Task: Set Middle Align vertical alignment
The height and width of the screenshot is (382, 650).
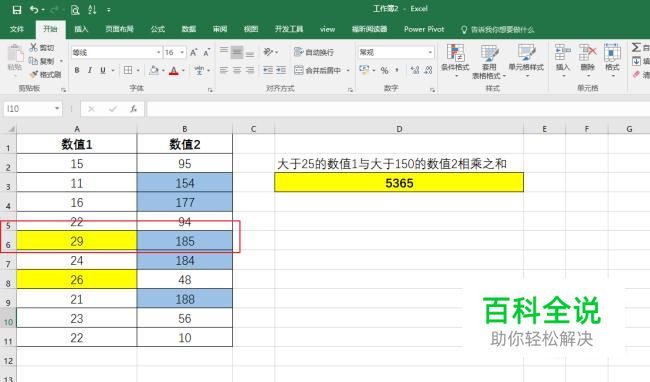Action: 237,52
